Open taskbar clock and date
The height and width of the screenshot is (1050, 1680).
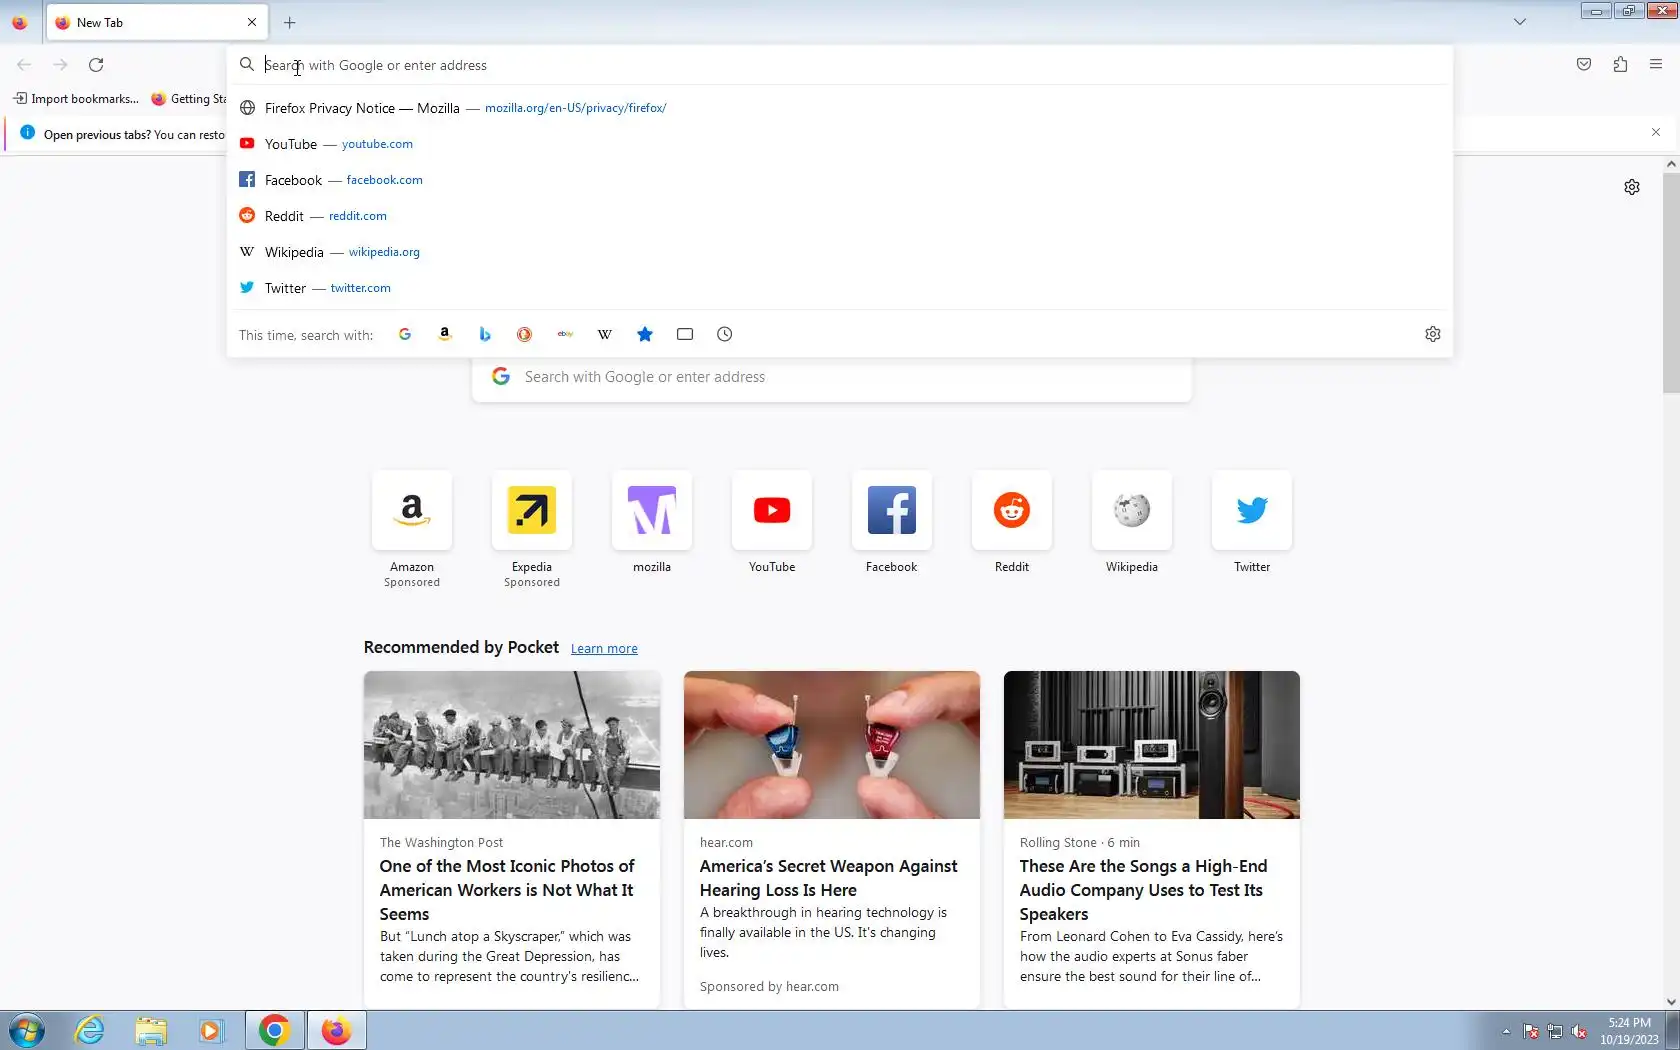[1629, 1031]
